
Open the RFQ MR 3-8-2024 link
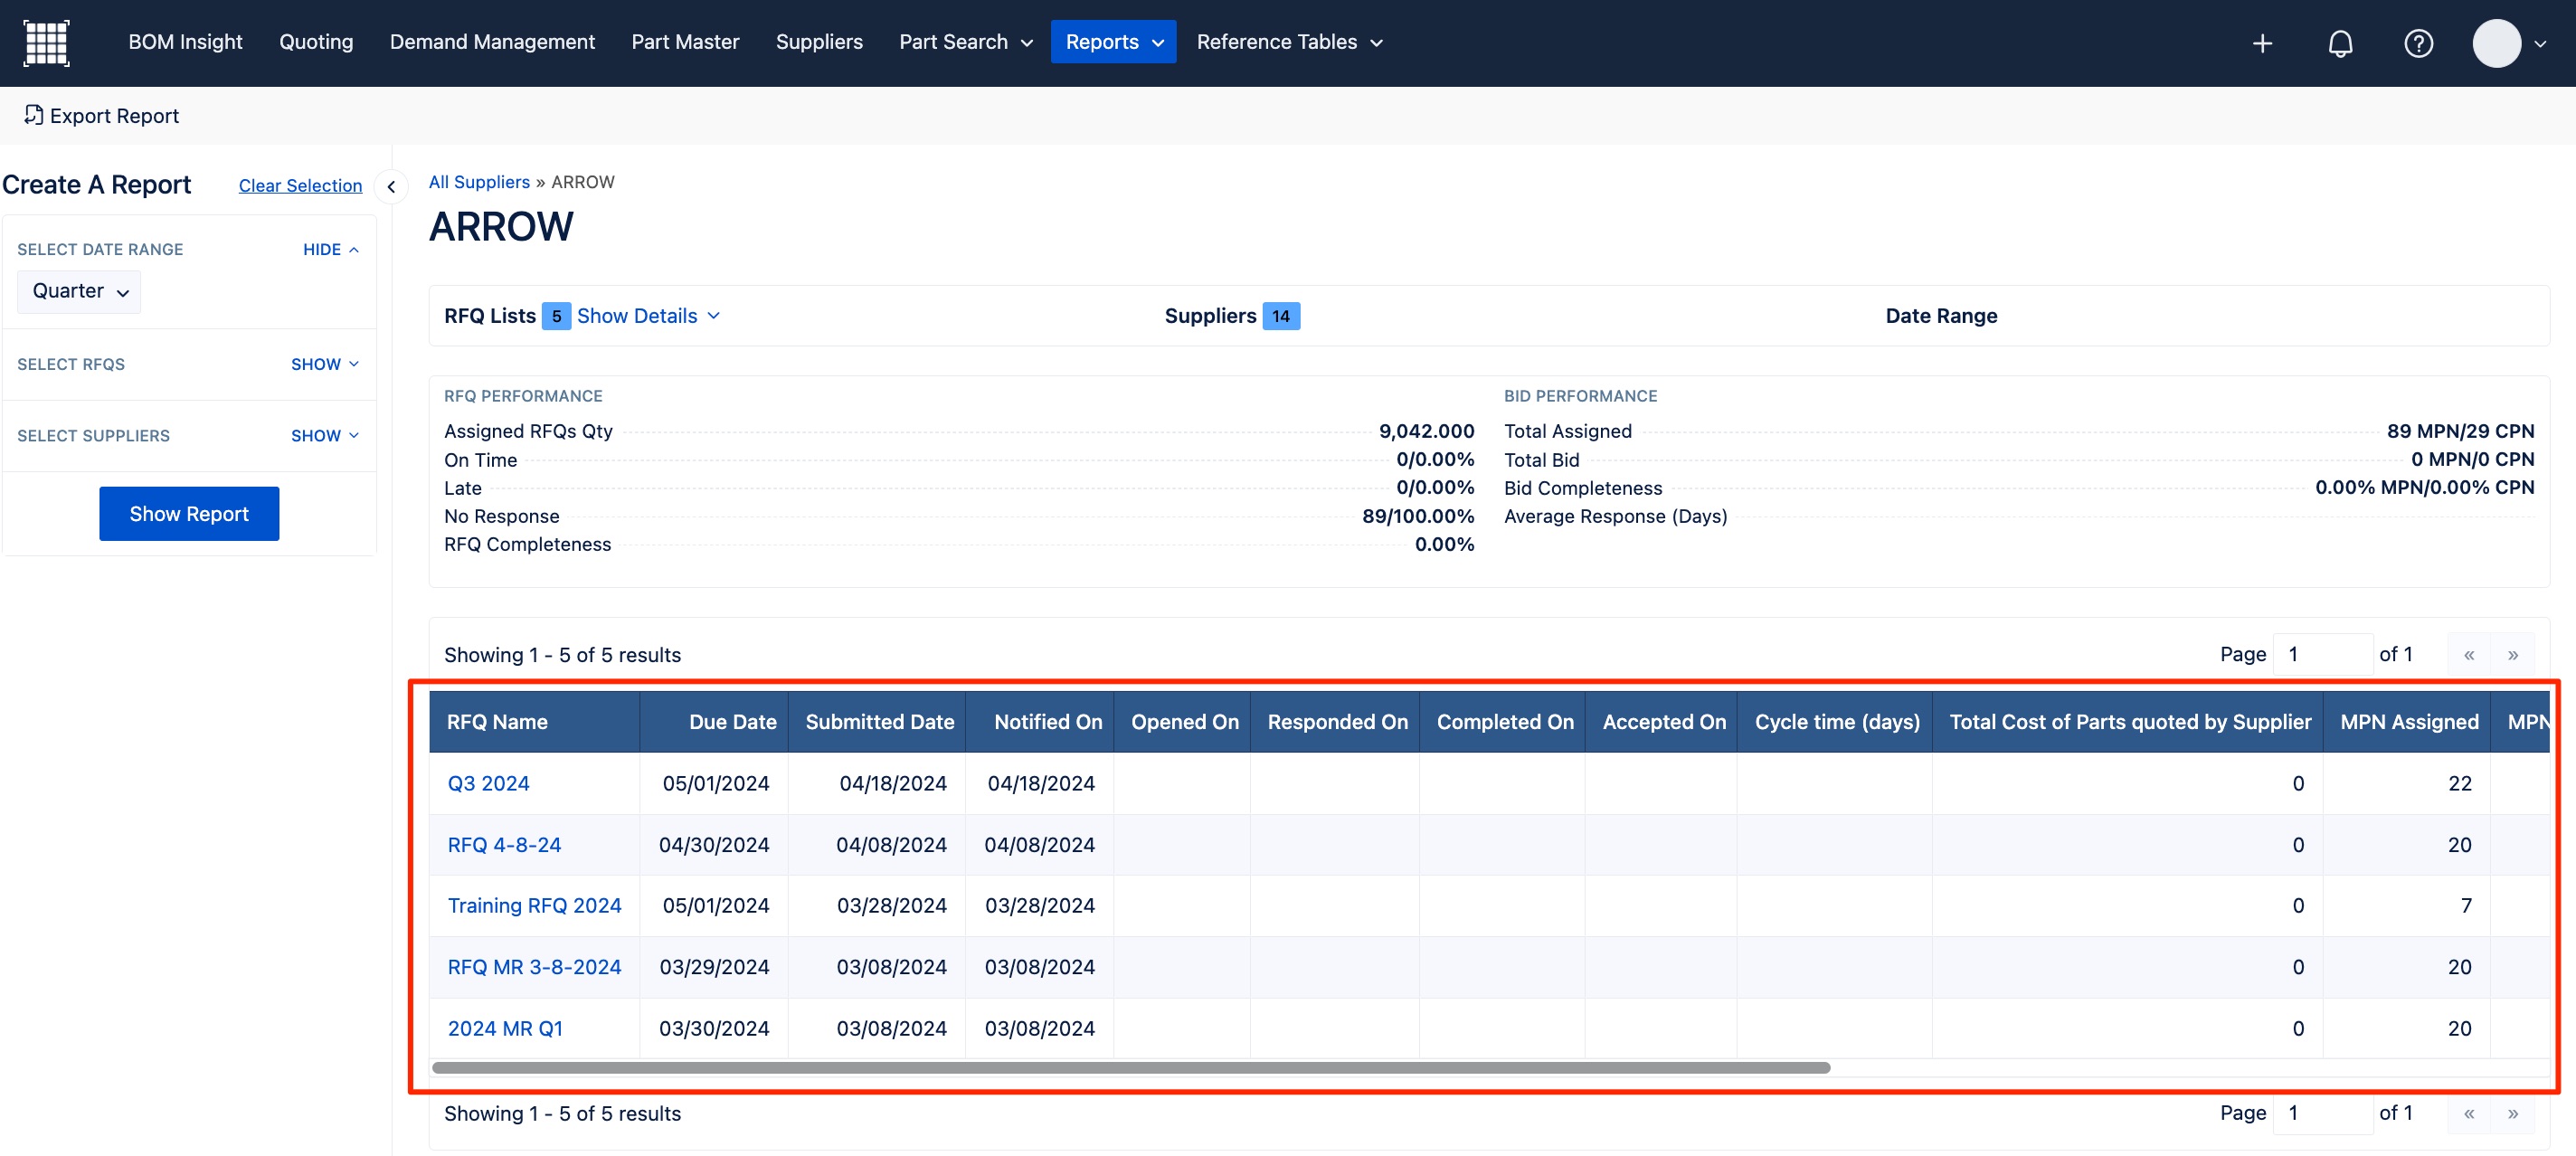point(534,967)
